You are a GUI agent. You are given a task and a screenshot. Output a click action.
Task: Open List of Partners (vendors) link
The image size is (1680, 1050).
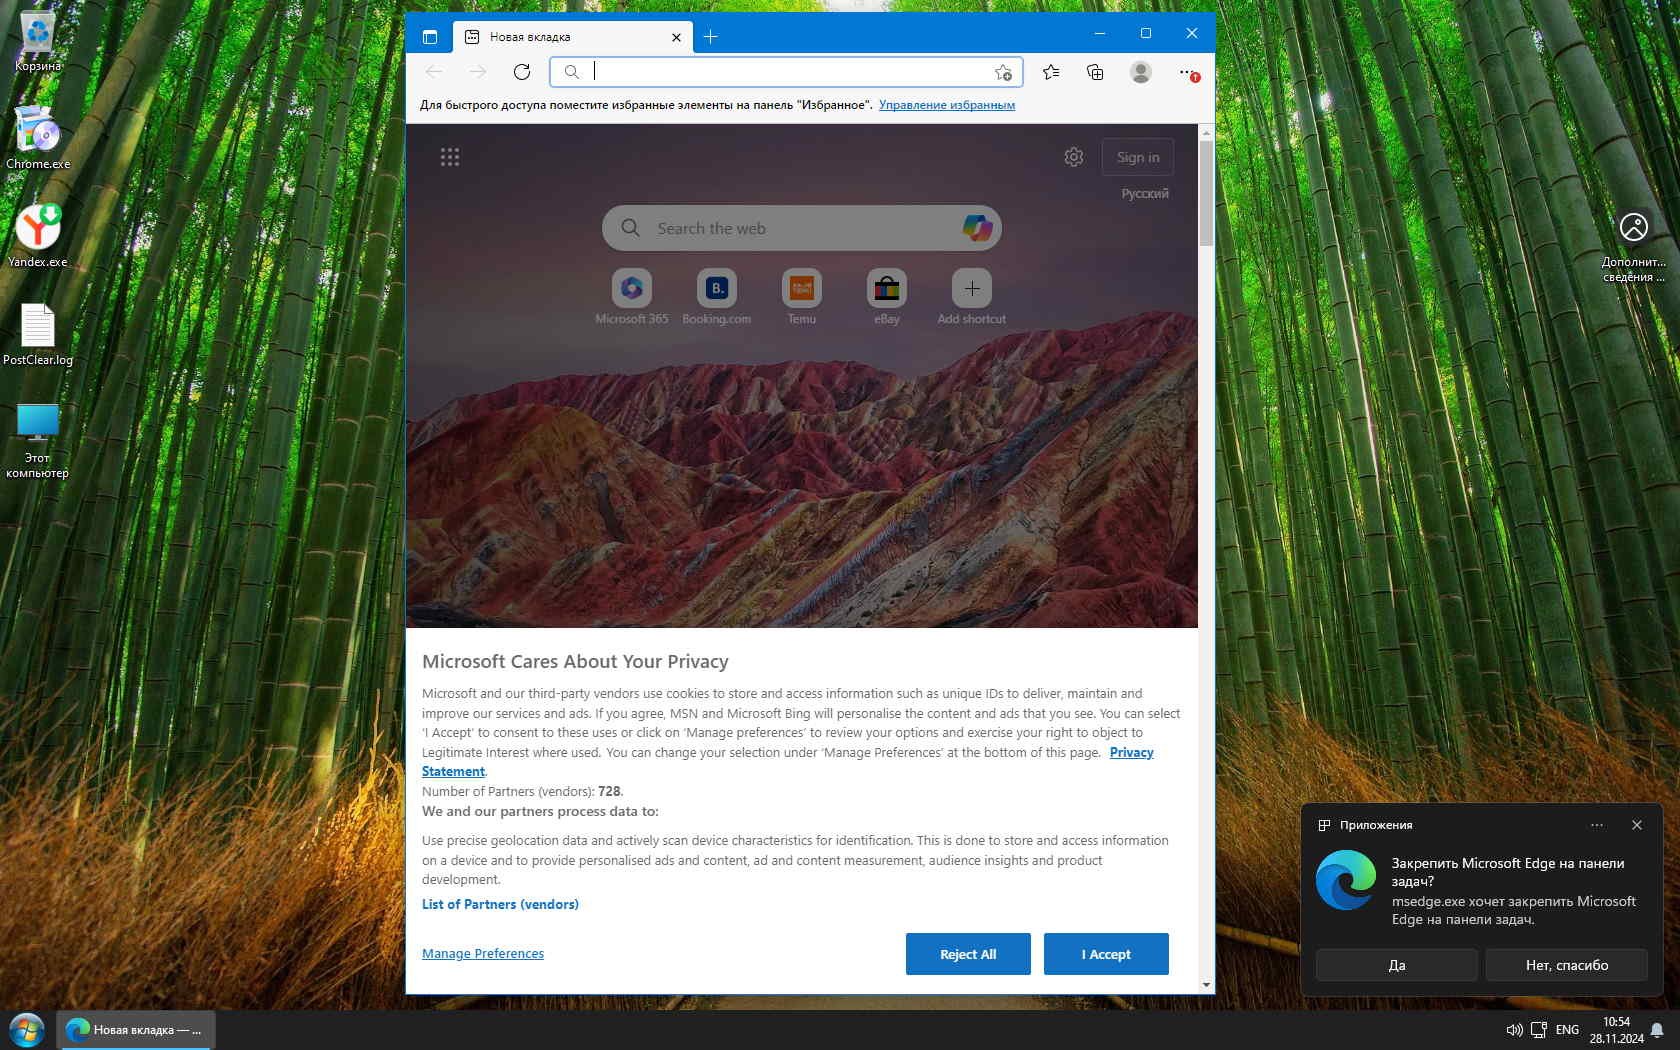(500, 905)
